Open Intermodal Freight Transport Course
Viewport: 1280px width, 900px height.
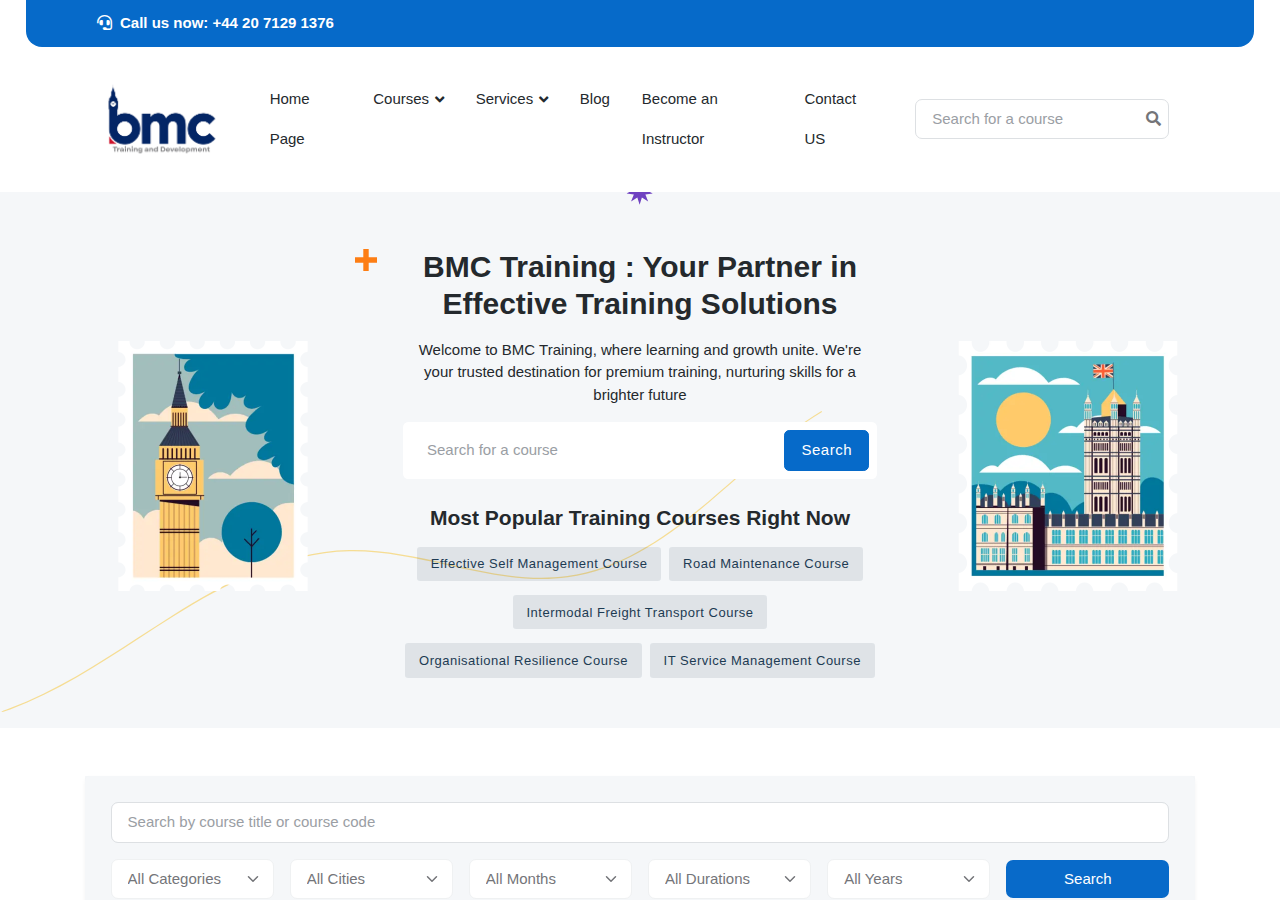click(640, 612)
